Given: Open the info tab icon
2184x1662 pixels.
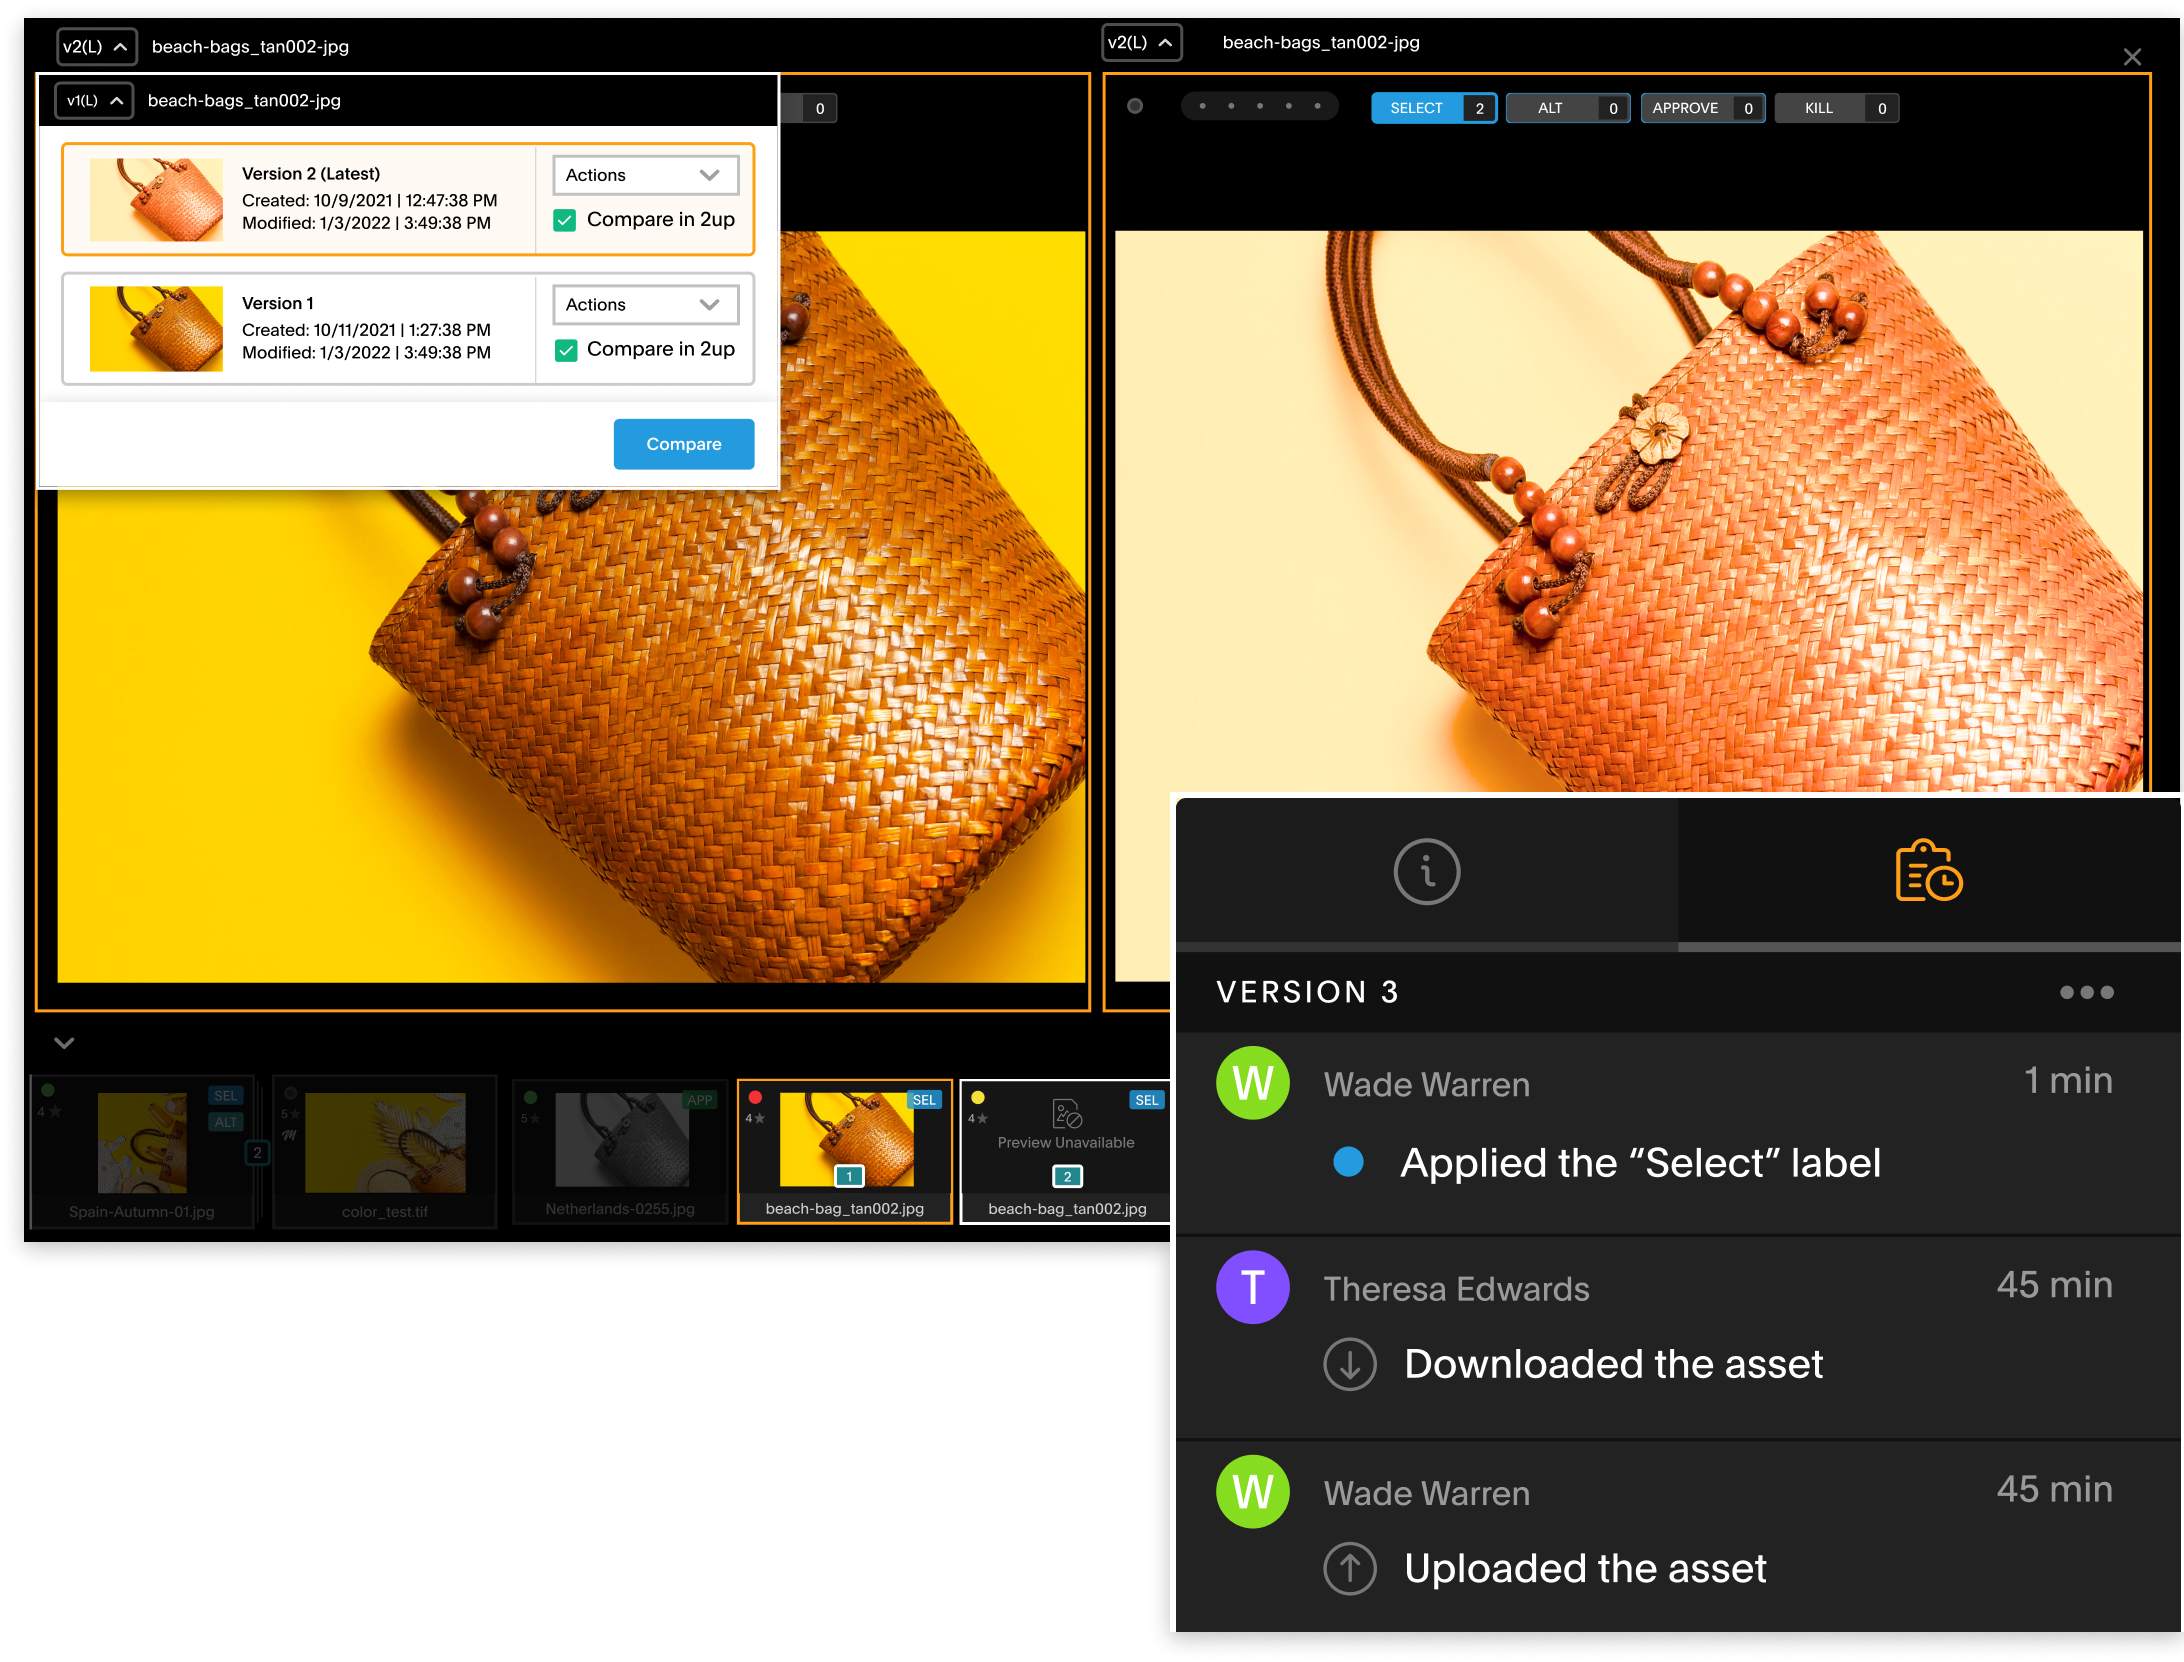Looking at the screenshot, I should pyautogui.click(x=1426, y=871).
